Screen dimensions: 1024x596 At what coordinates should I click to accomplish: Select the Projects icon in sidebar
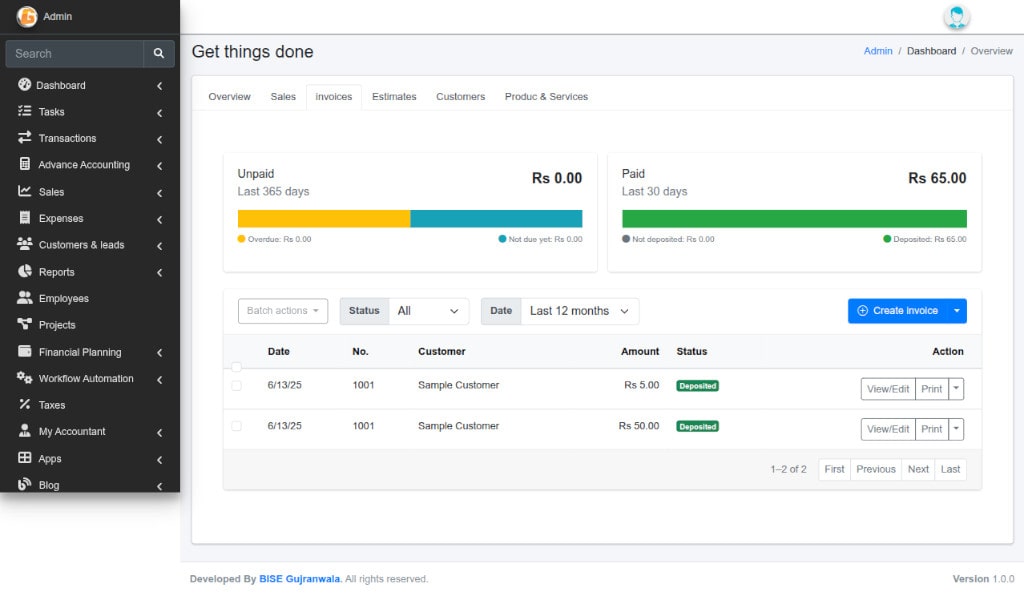(25, 325)
